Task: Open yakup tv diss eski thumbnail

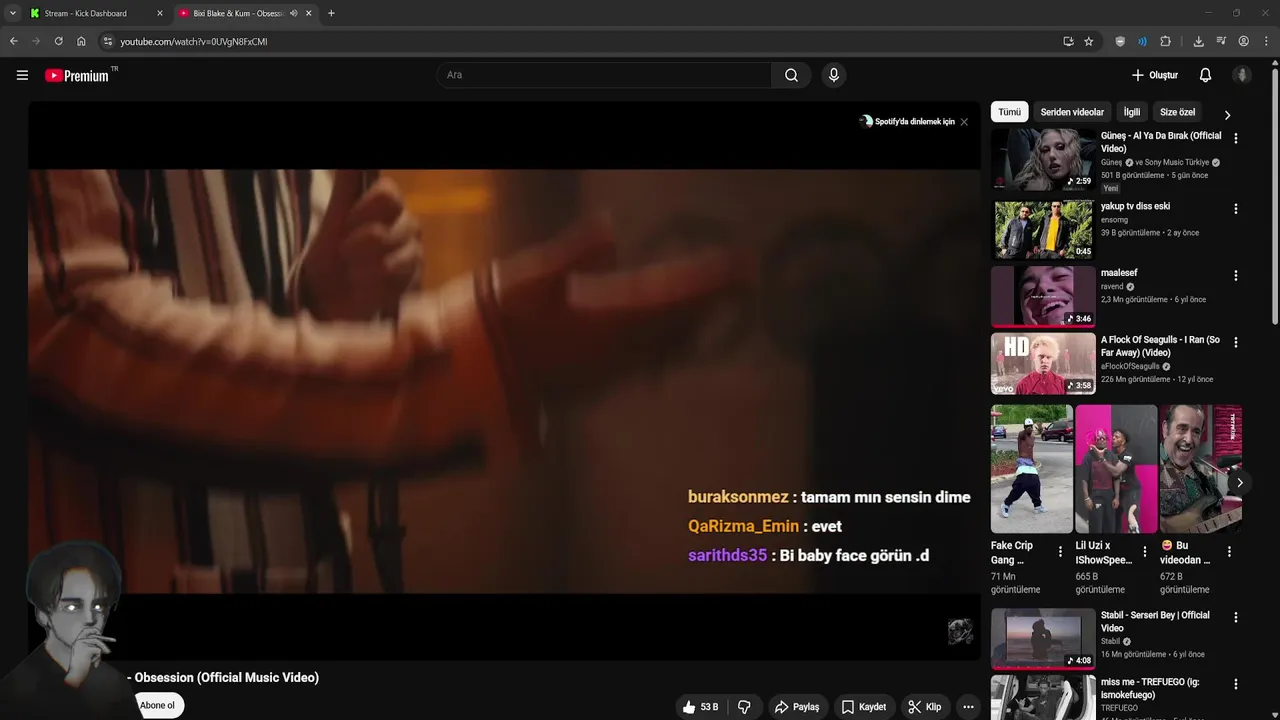Action: [x=1043, y=229]
